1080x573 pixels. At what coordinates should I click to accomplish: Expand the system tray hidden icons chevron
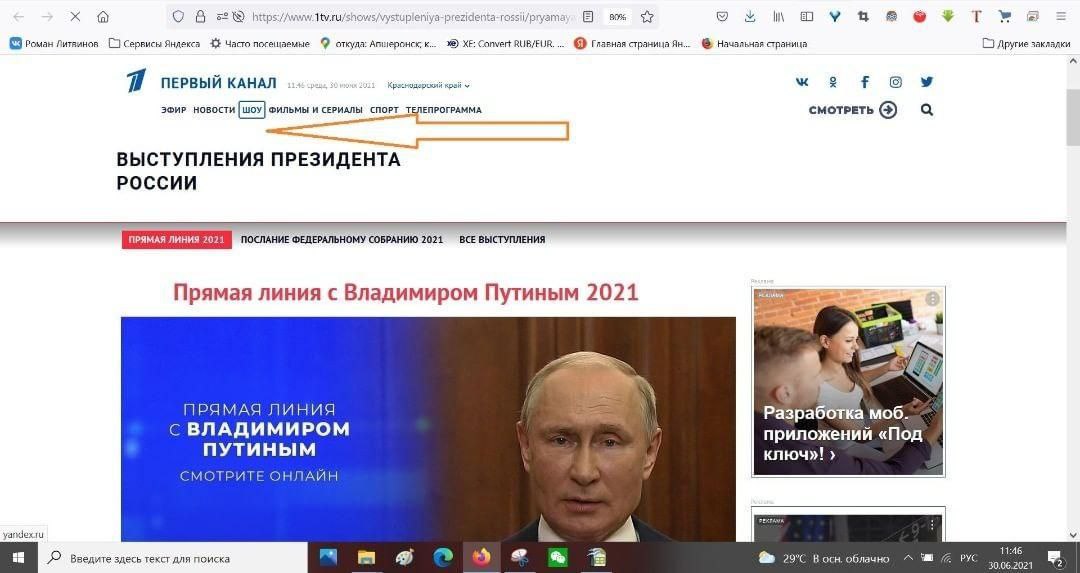pos(908,558)
